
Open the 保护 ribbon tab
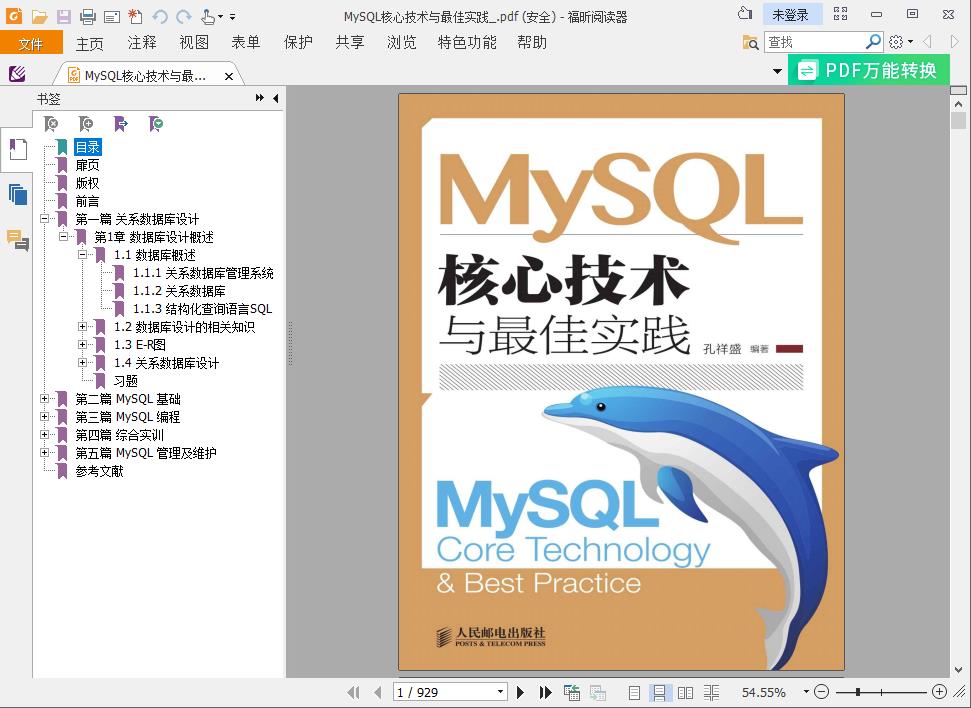click(x=298, y=42)
